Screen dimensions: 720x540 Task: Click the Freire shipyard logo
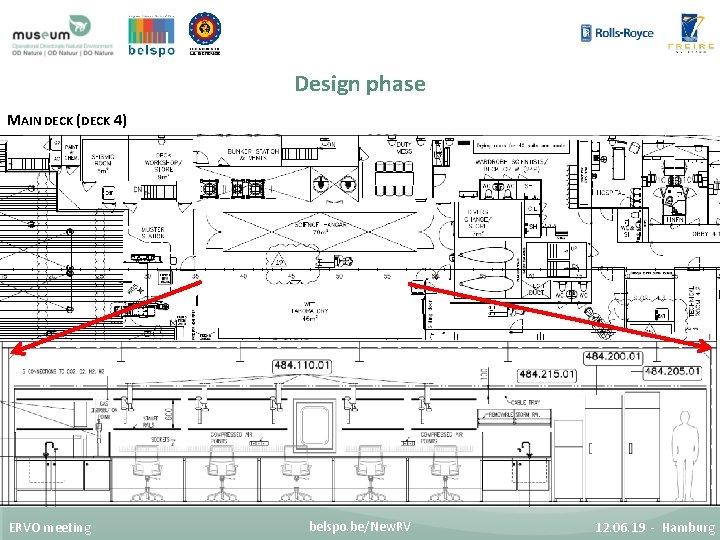692,33
